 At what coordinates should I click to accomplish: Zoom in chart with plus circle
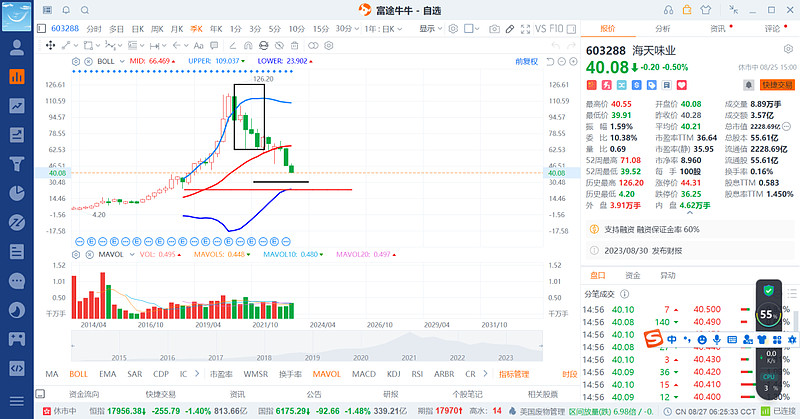(573, 61)
